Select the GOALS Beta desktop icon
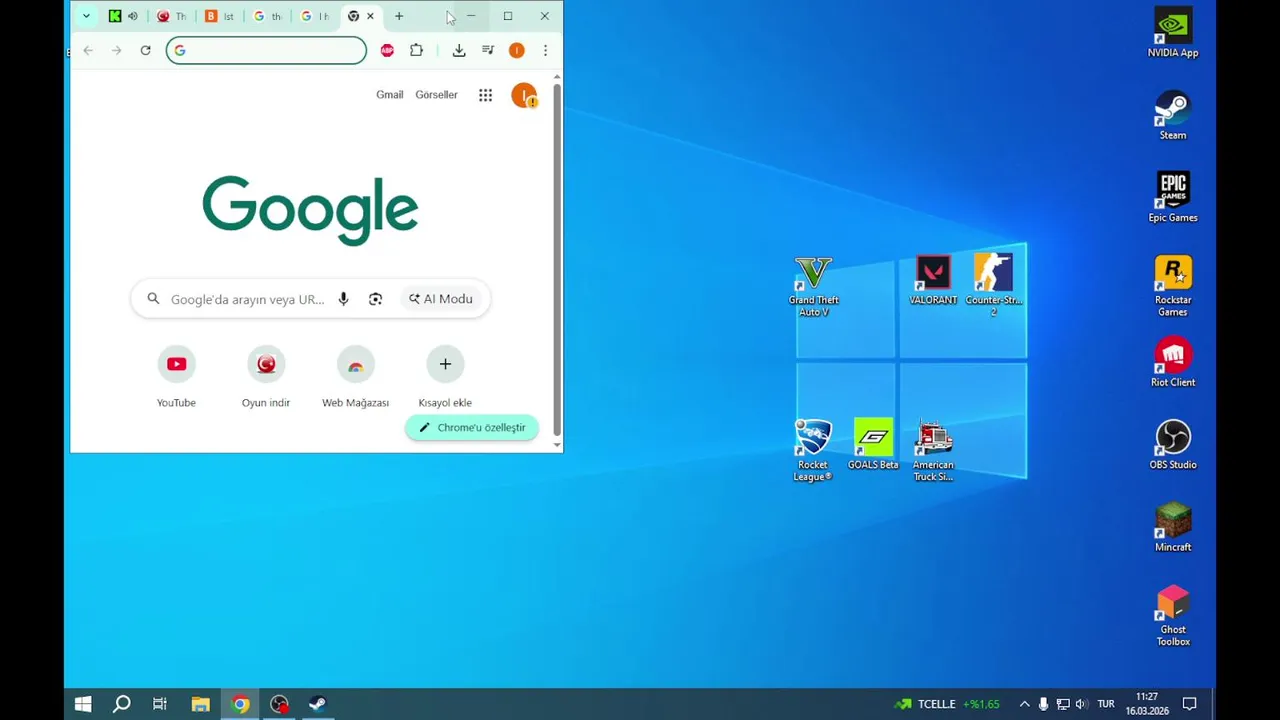This screenshot has height=720, width=1280. click(873, 445)
